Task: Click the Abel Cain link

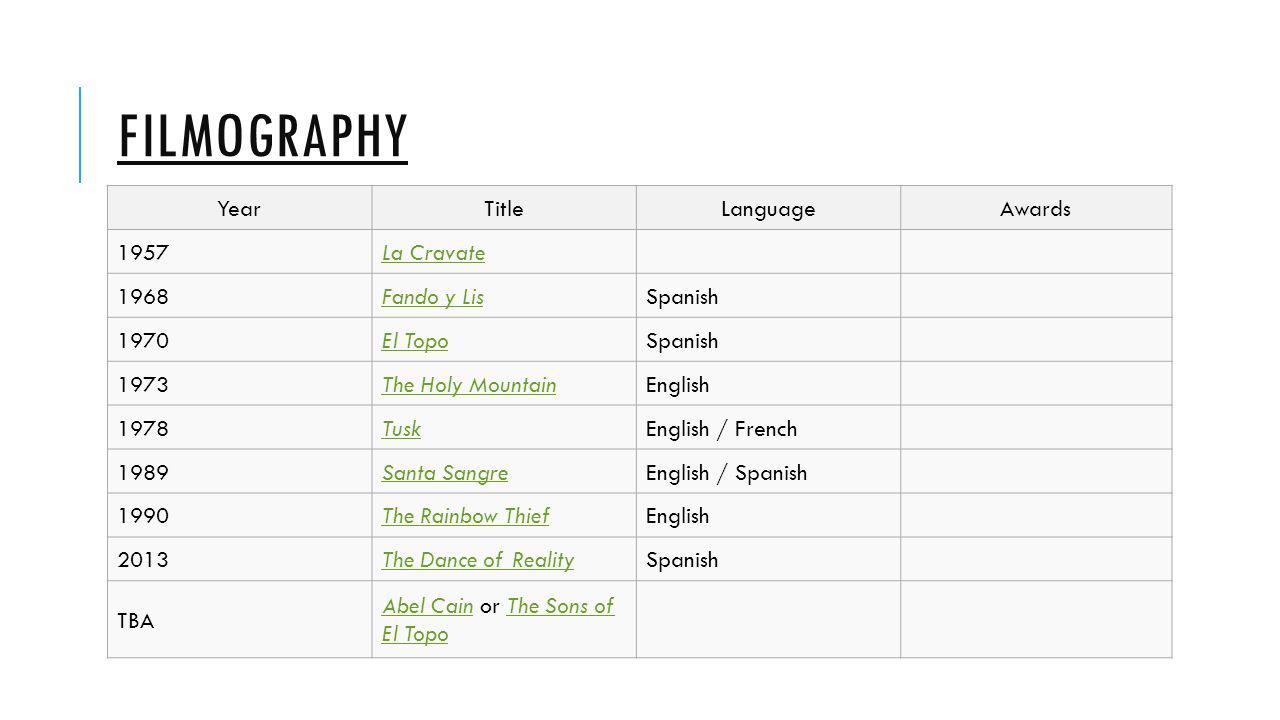Action: coord(427,606)
